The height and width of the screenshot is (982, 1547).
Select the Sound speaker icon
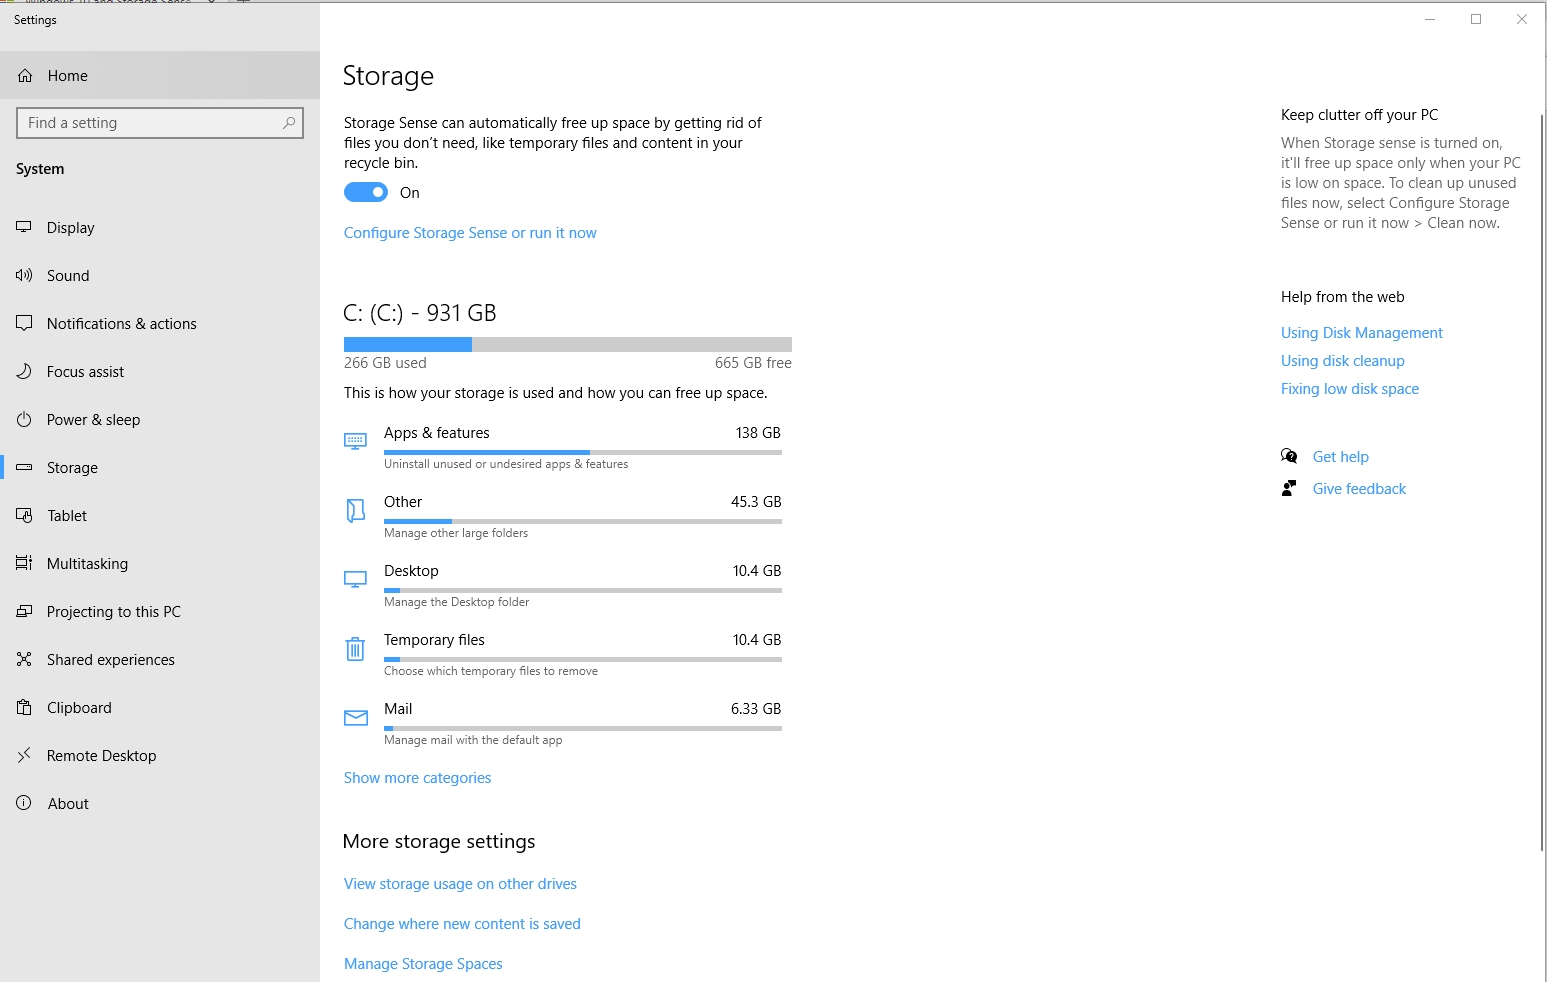tap(24, 275)
